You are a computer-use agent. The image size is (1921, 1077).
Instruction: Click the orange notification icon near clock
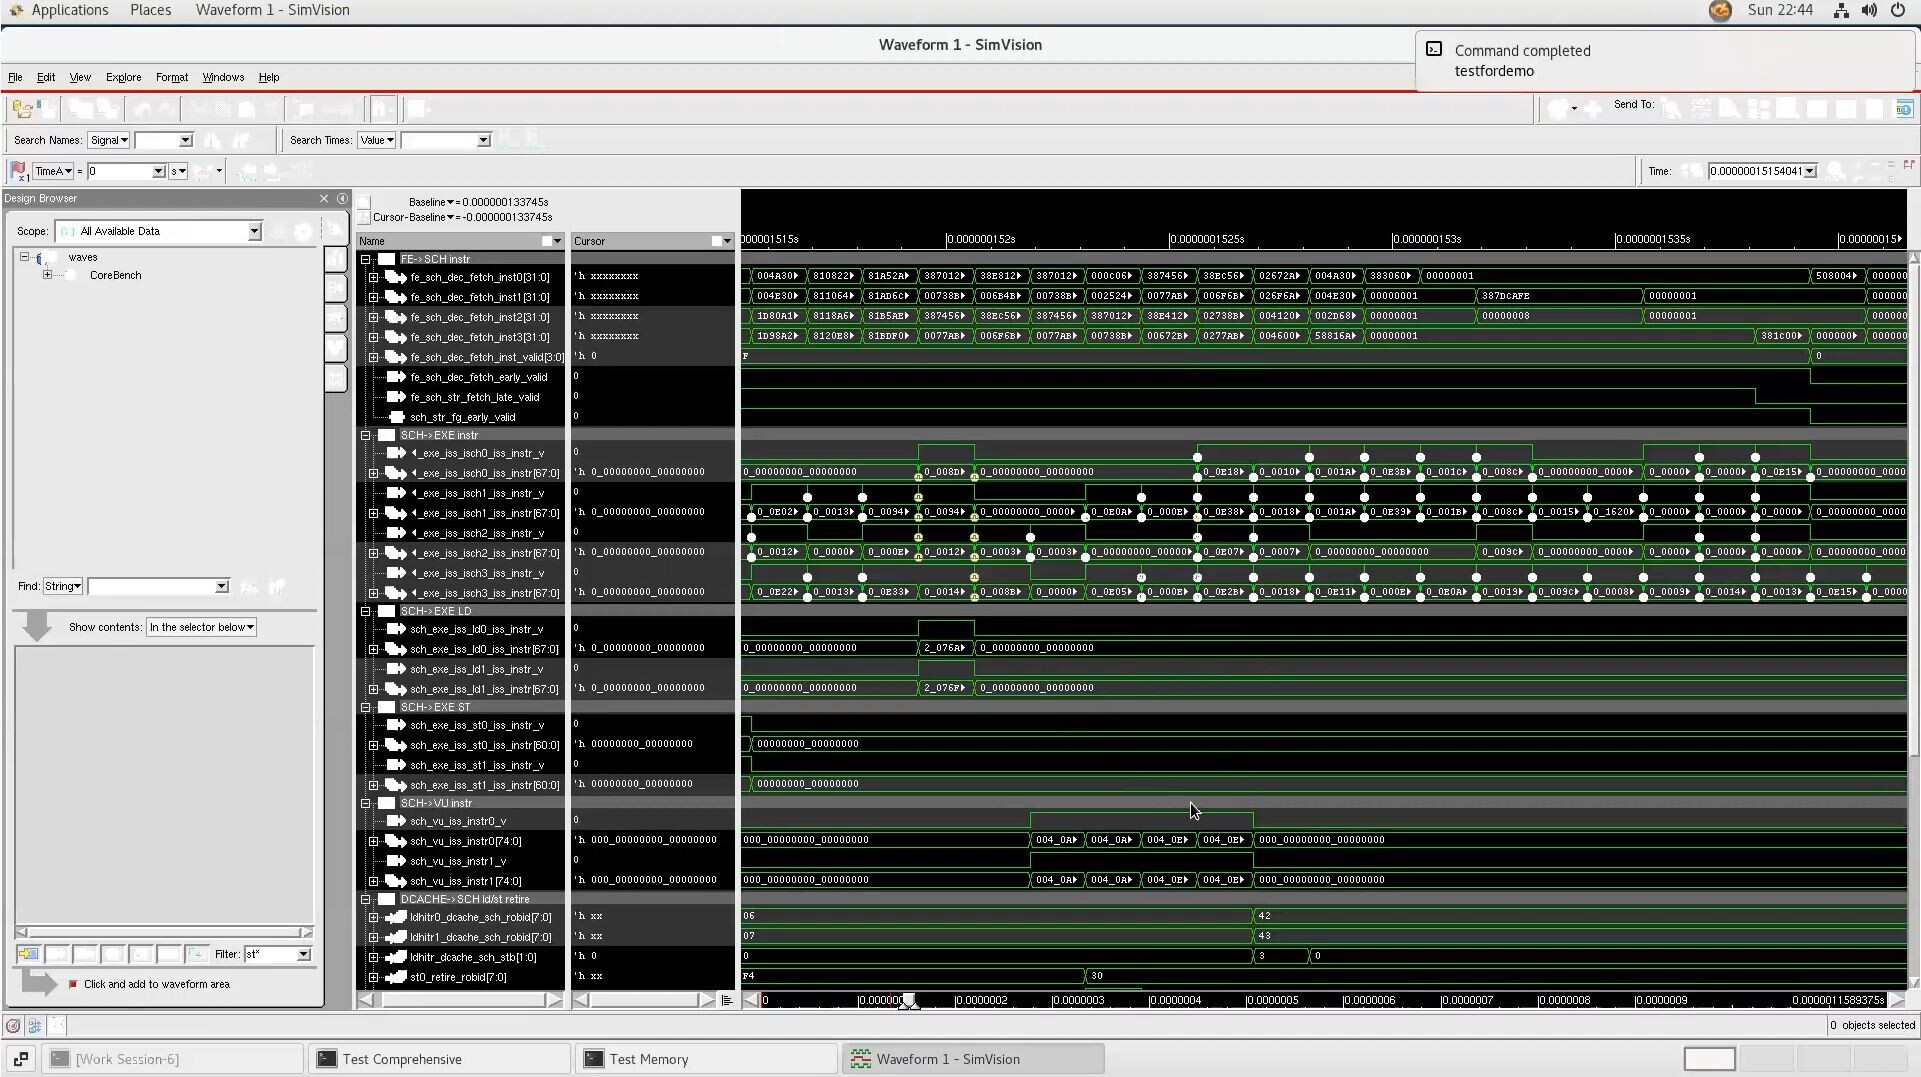[1720, 10]
